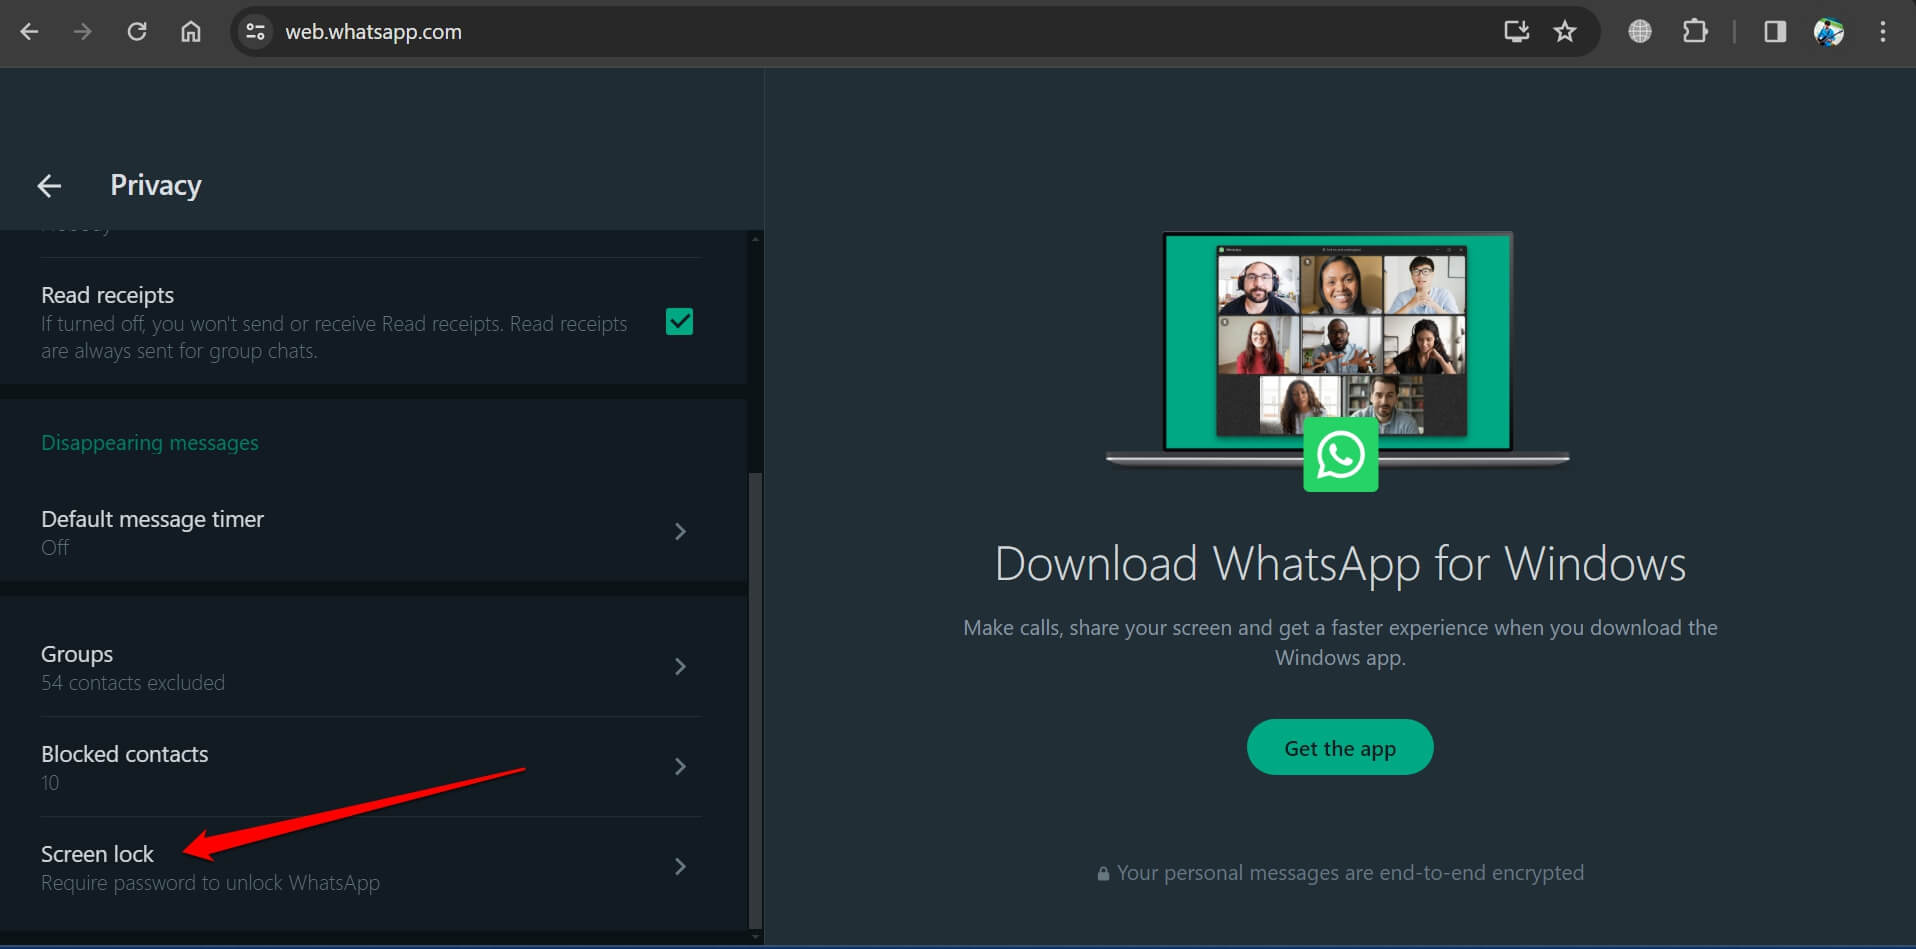This screenshot has height=949, width=1916.
Task: Click 'Require password to unlock WhatsApp' text
Action: pos(210,883)
